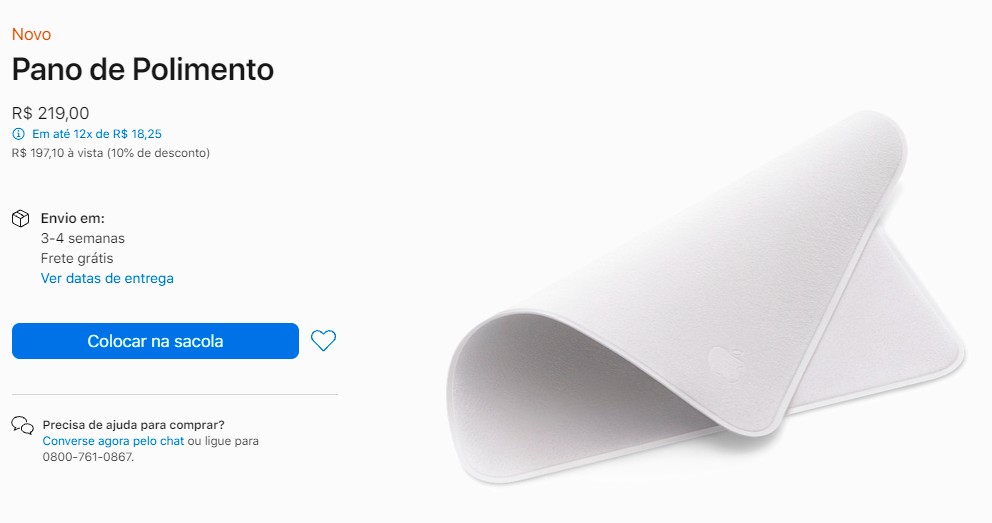This screenshot has width=992, height=523.
Task: Click the info icon beside installment offer
Action: 18,134
